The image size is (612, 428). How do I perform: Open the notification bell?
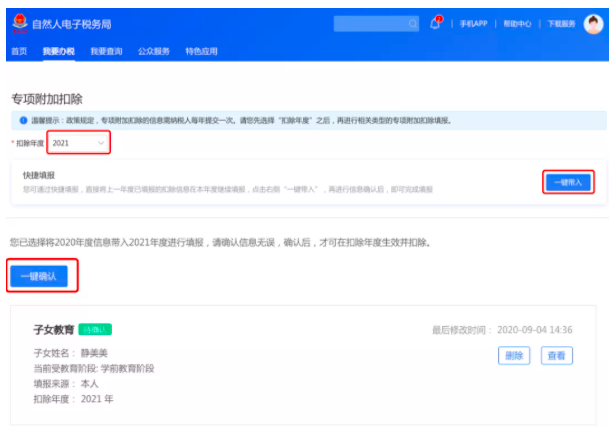436,23
